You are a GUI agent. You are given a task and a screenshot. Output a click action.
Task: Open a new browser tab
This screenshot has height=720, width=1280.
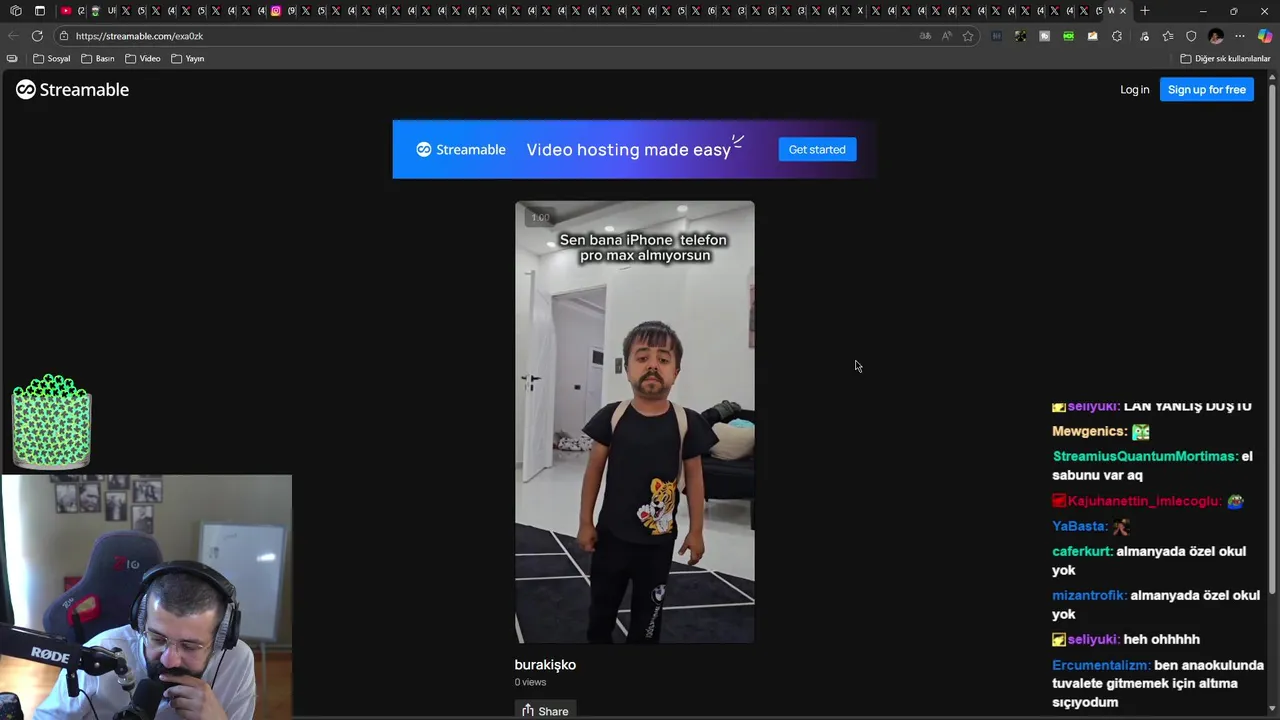click(x=1145, y=11)
